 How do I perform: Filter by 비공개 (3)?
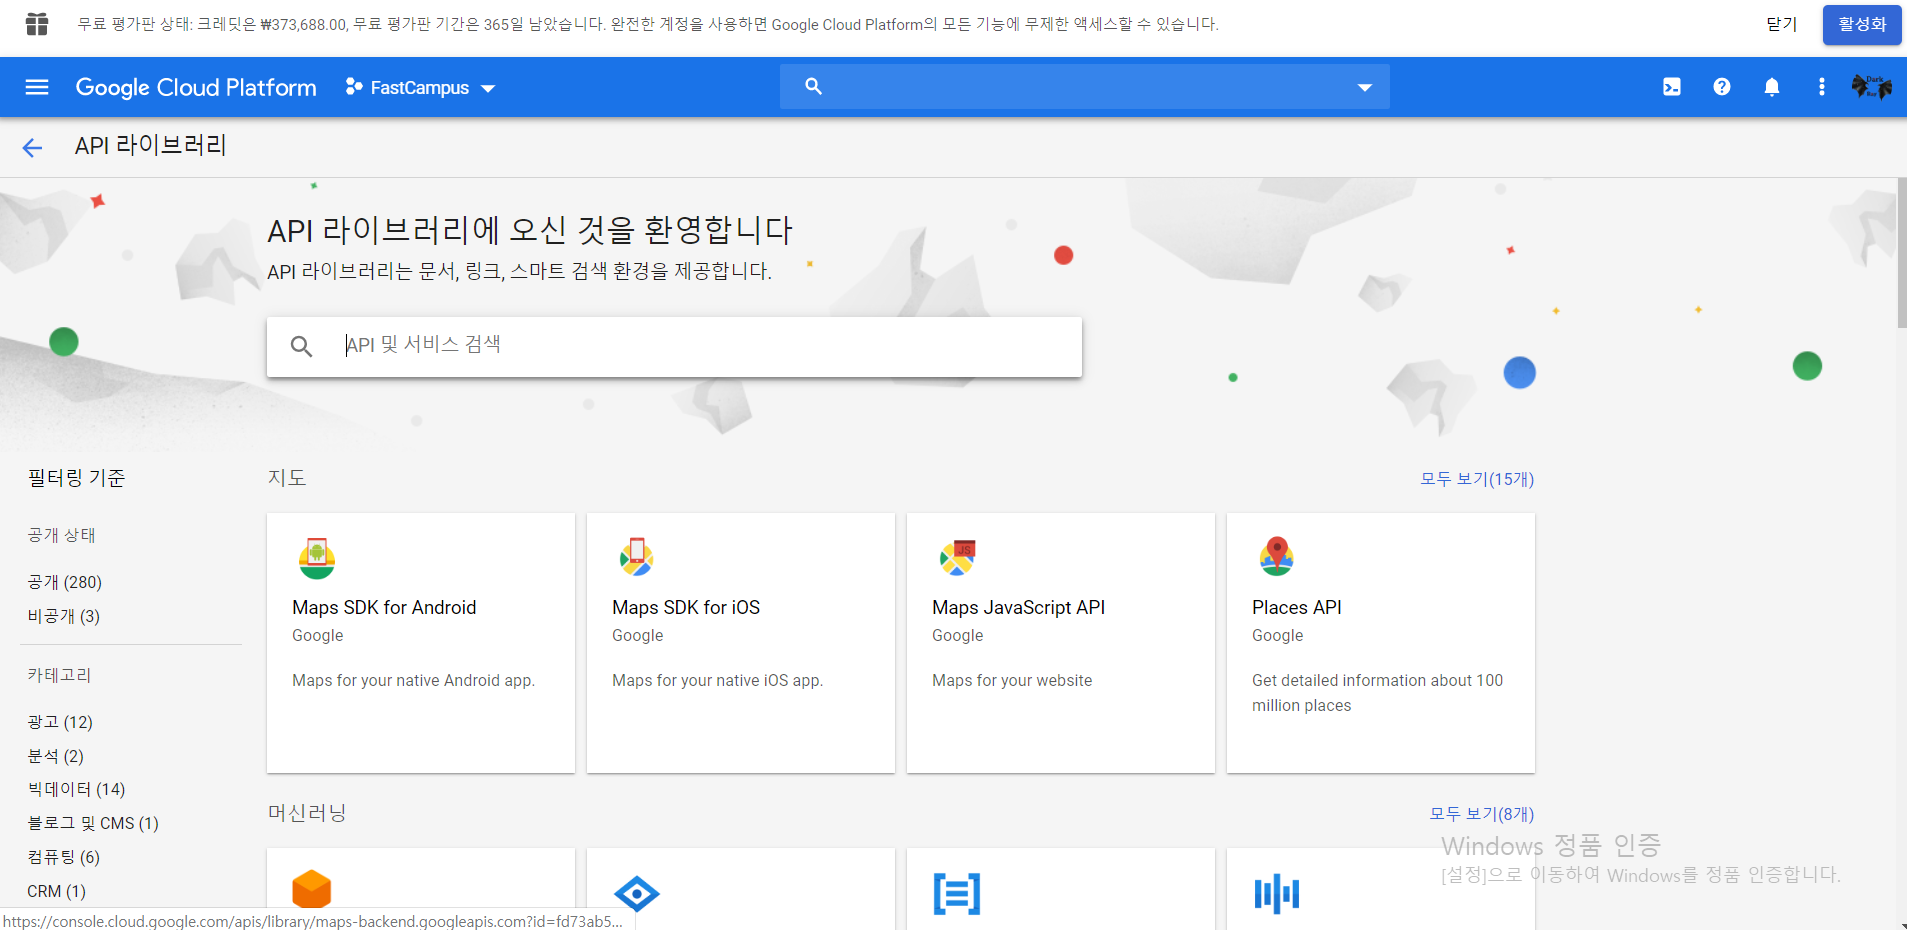(x=64, y=616)
